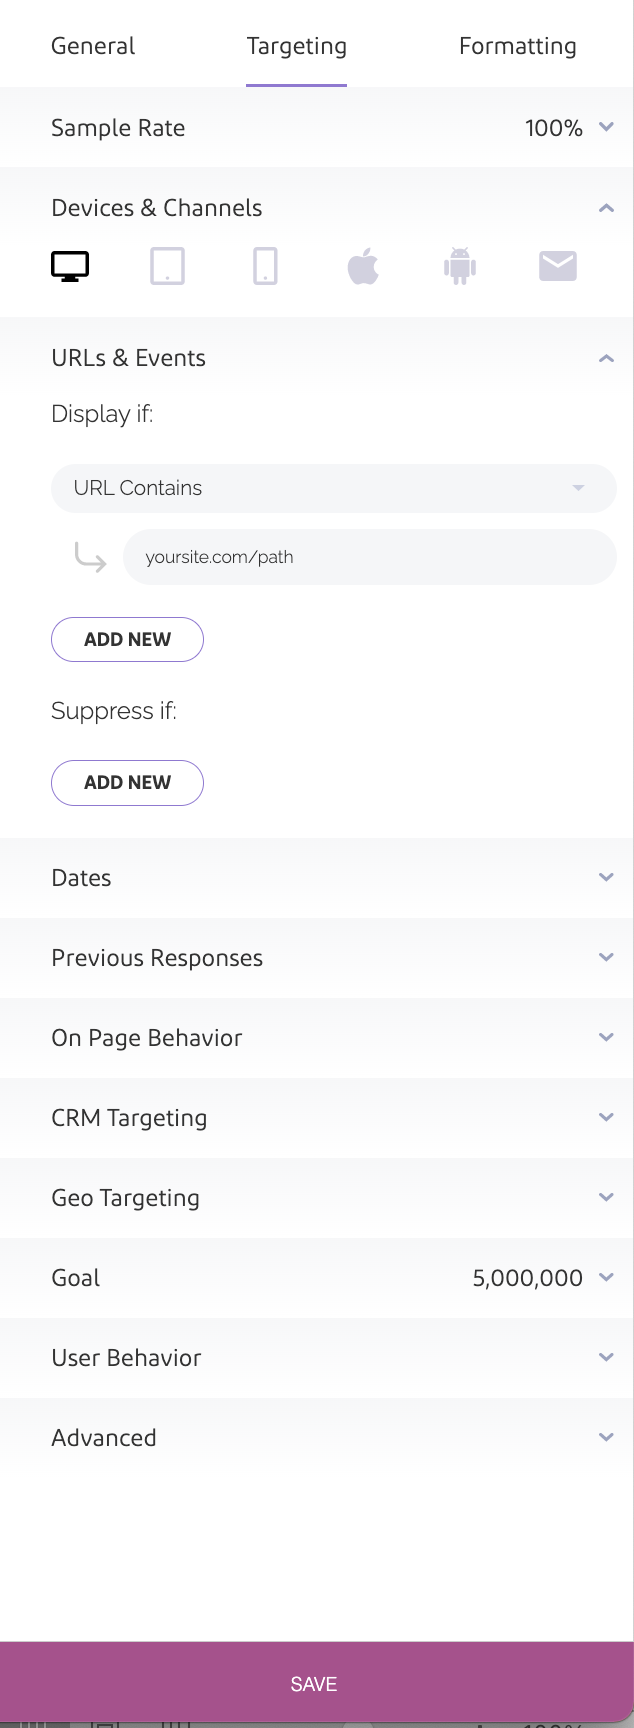Select the Apple iOS channel icon
The height and width of the screenshot is (1728, 634).
tap(363, 267)
